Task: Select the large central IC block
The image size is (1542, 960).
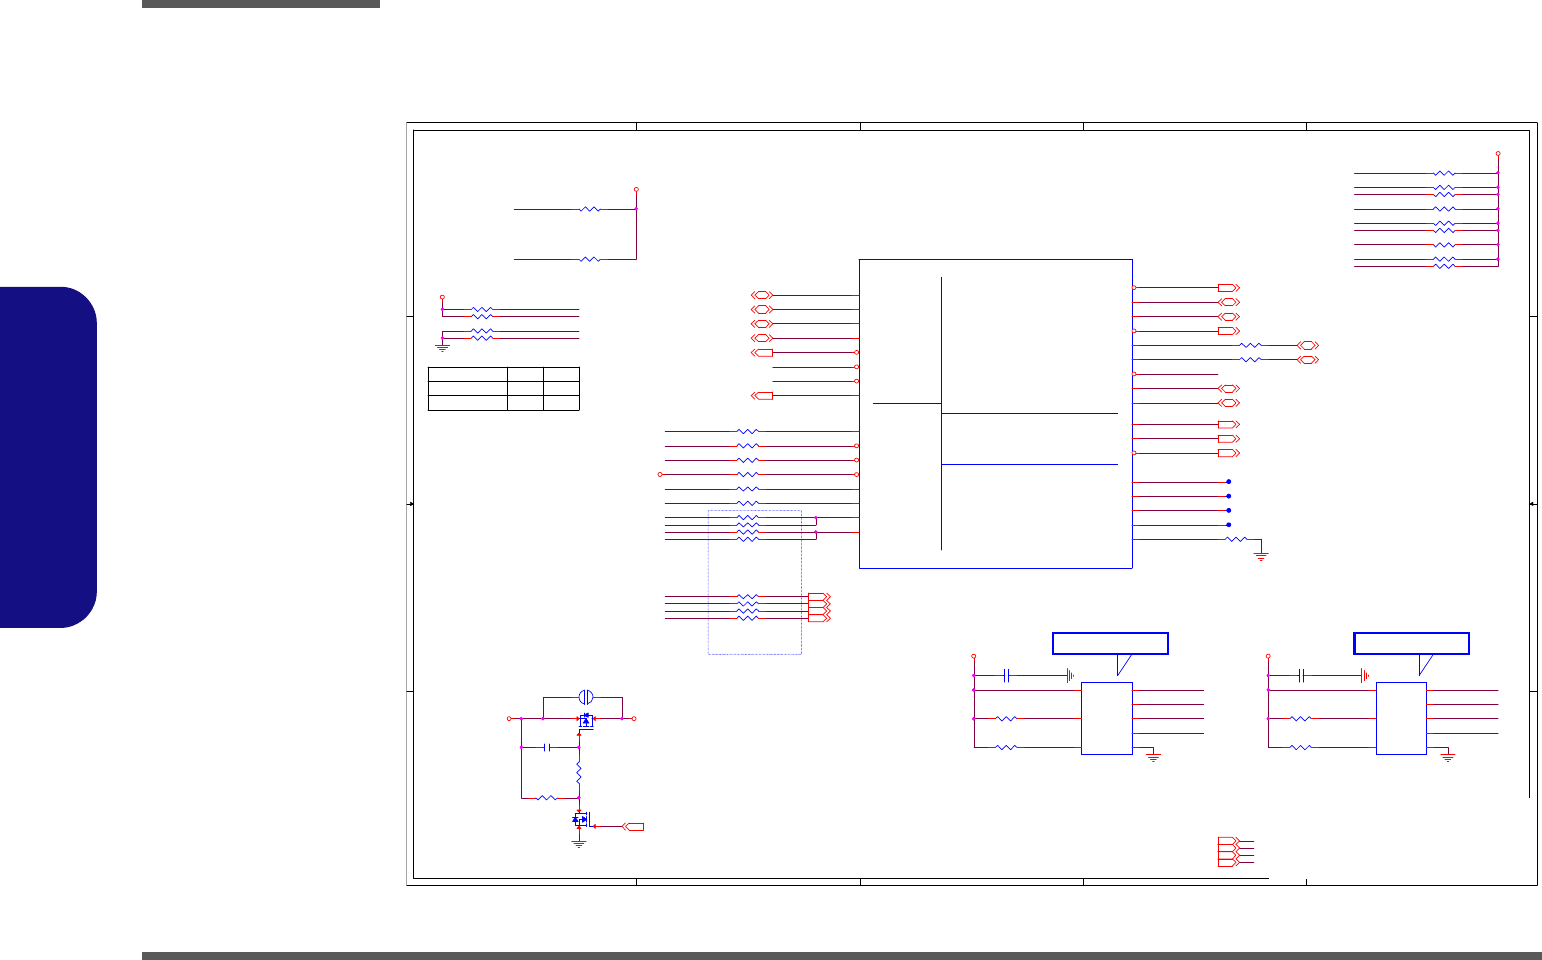Action: tap(996, 414)
